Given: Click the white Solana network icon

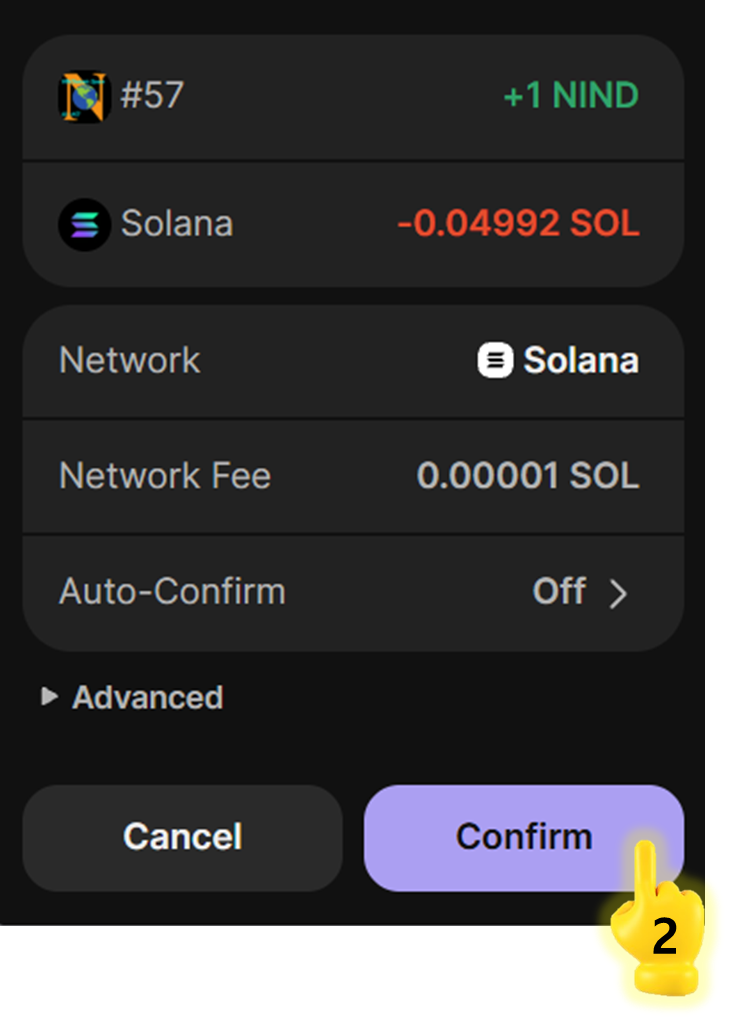Looking at the screenshot, I should 495,360.
